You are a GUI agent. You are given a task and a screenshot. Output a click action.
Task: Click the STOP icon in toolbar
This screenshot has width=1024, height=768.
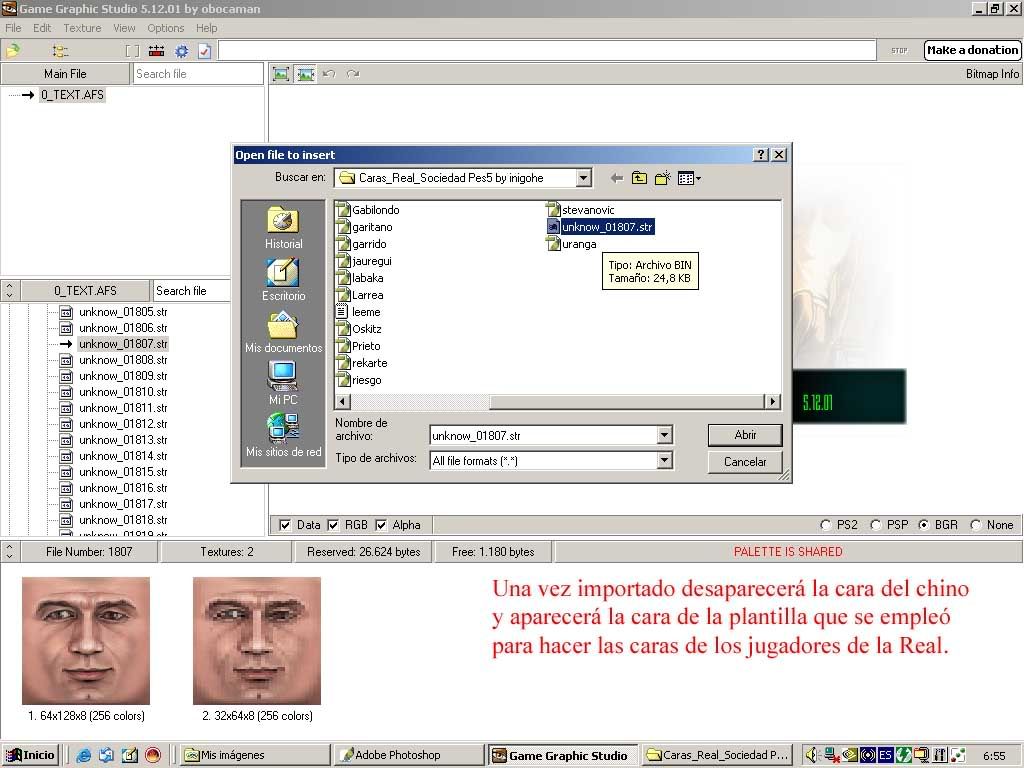tap(899, 50)
